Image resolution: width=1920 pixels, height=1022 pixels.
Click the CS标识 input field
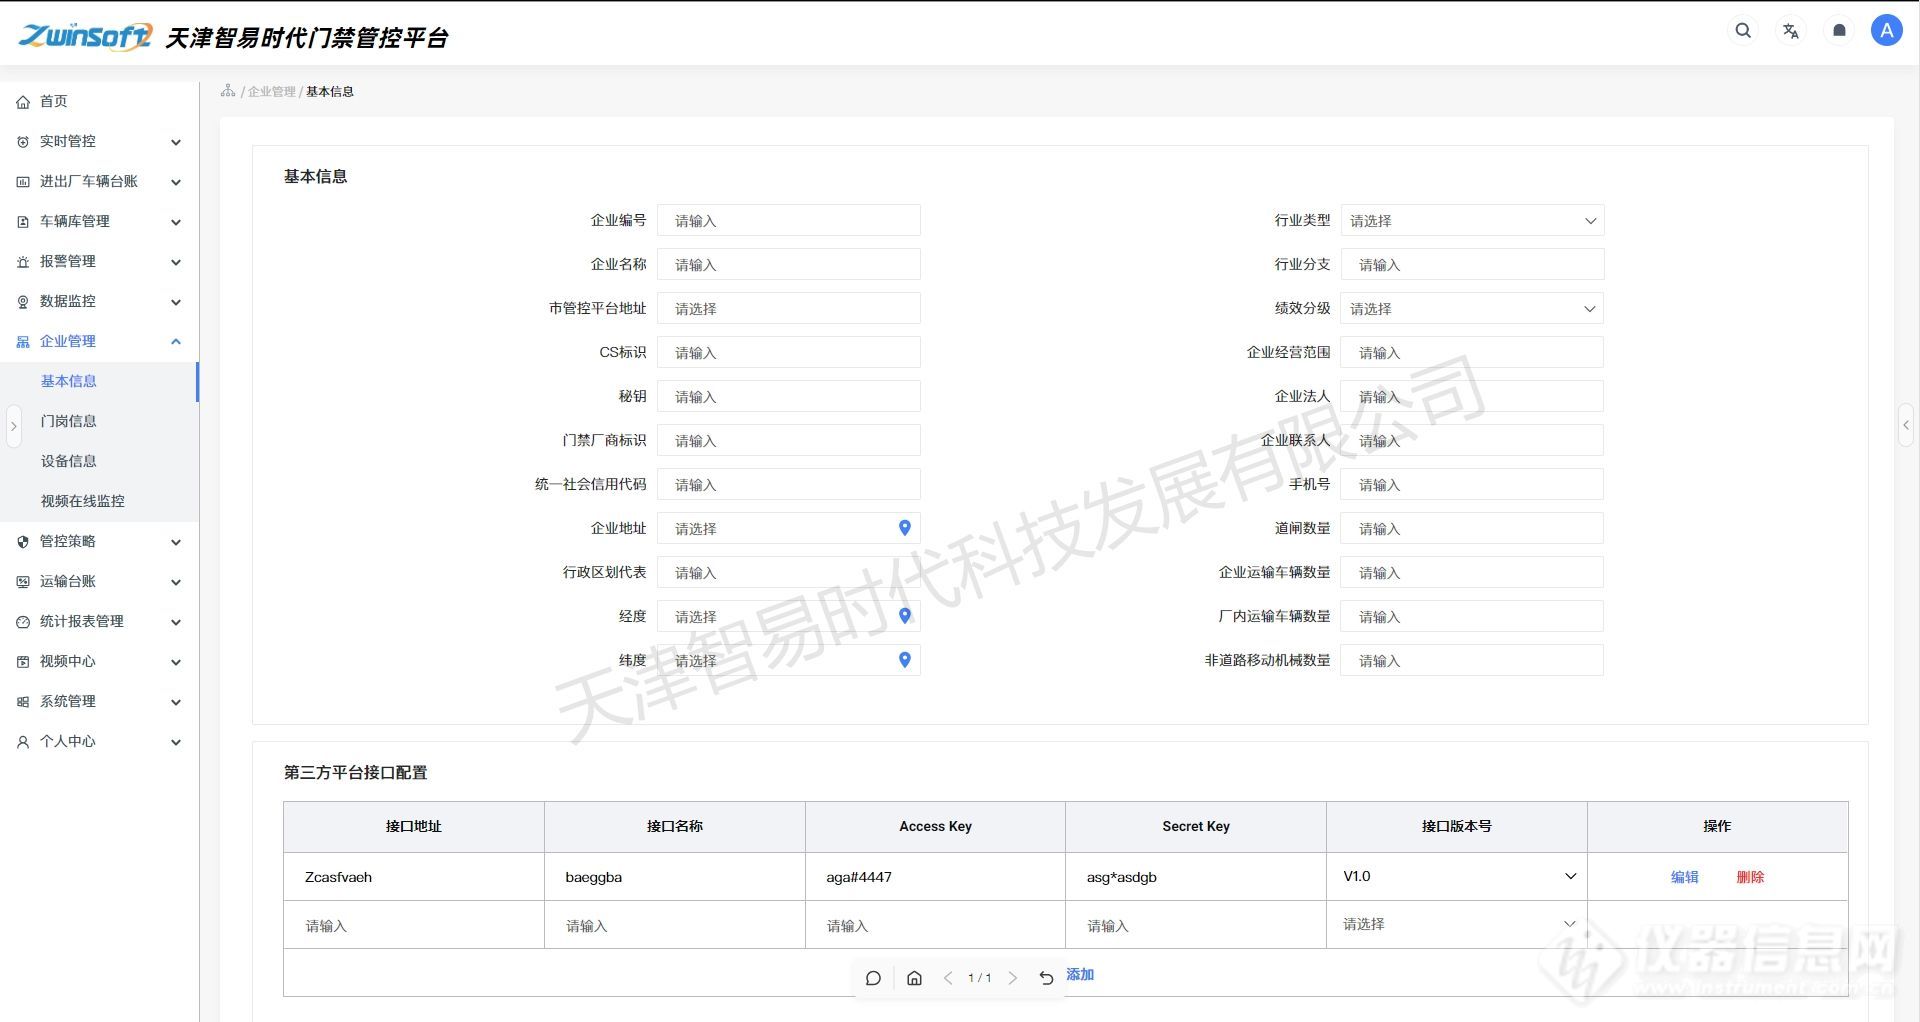tap(789, 353)
